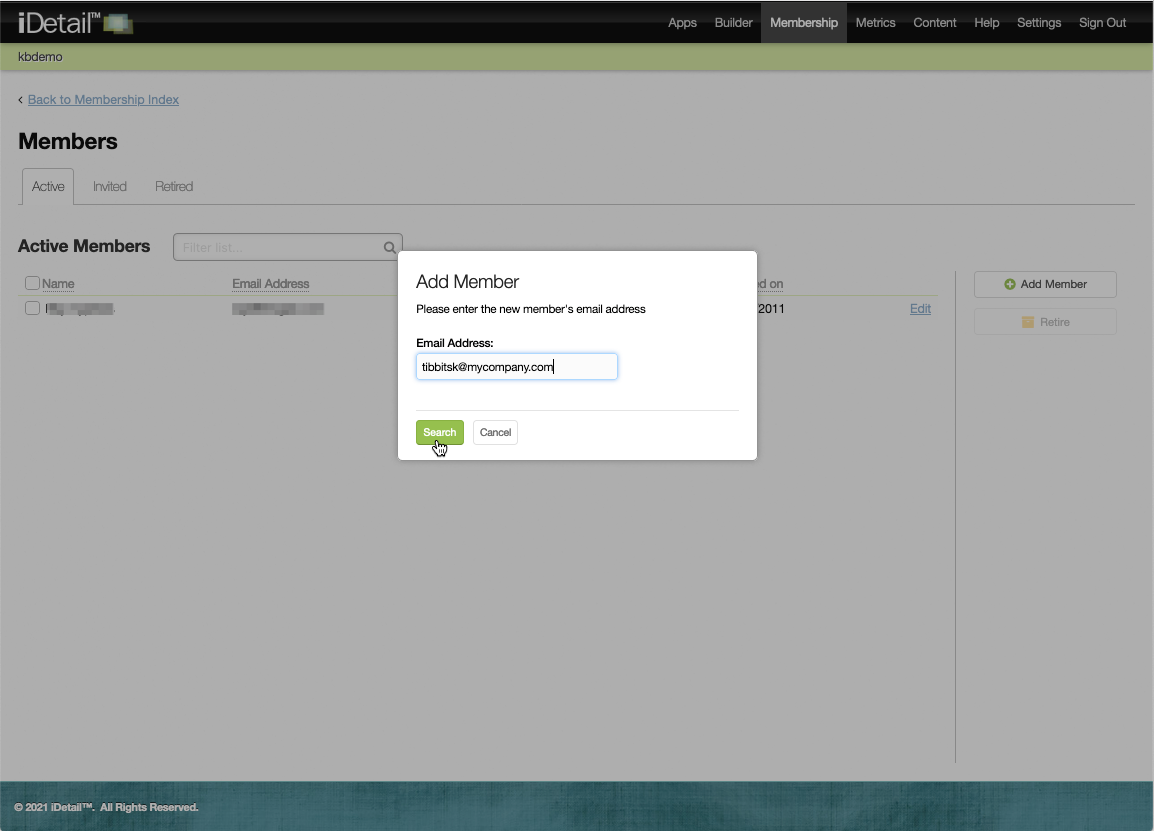
Task: Open the Content navigation item
Action: 935,23
